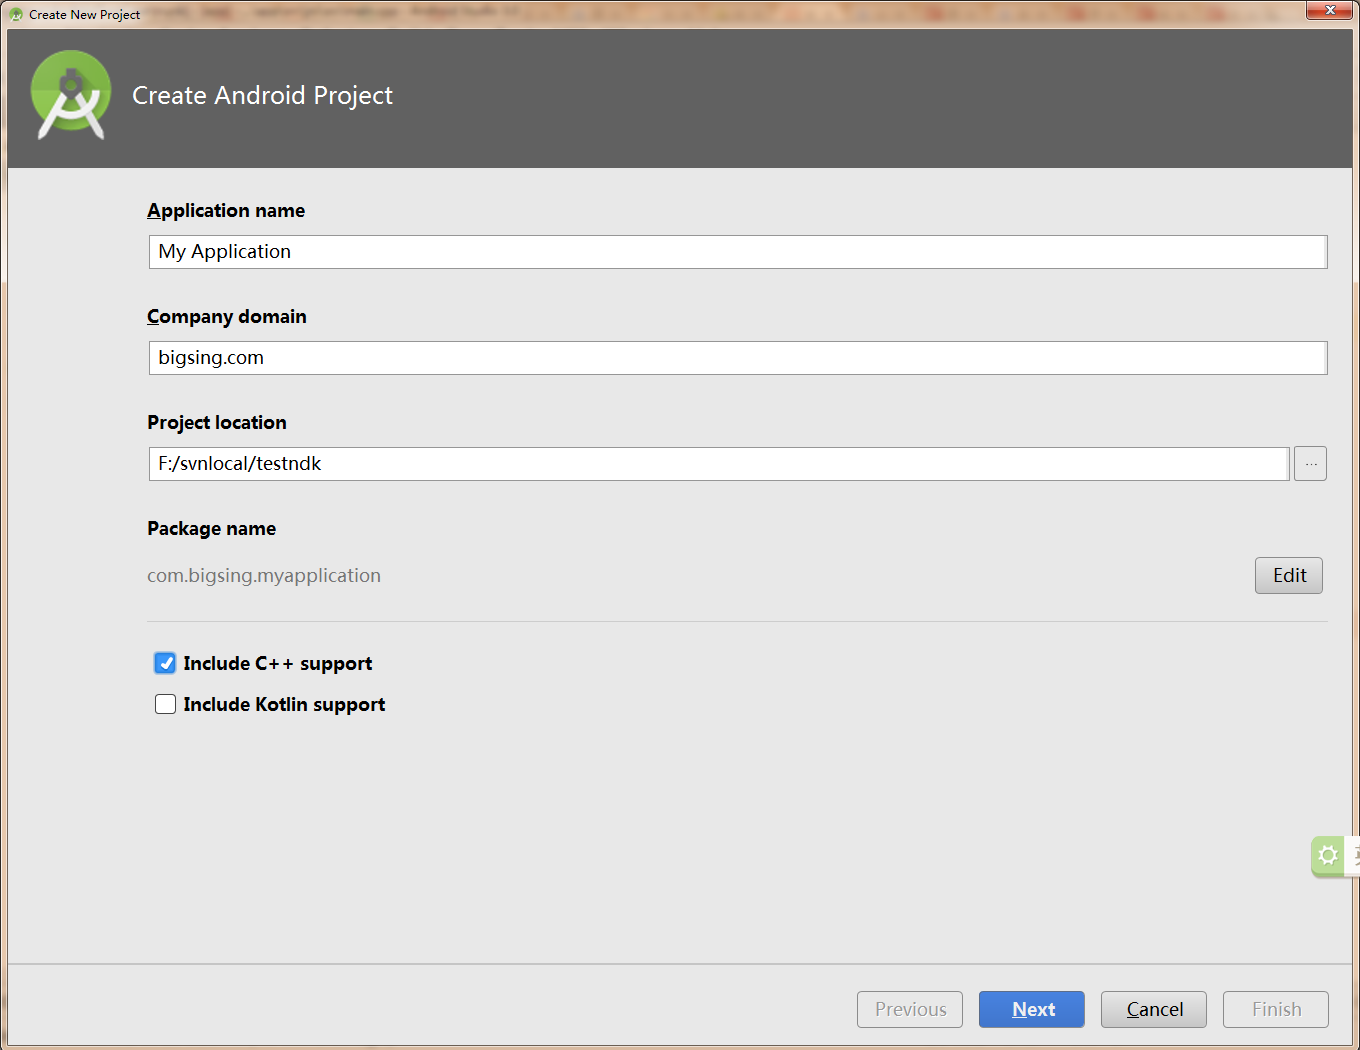This screenshot has height=1050, width=1360.
Task: Click the Application name label
Action: coord(226,211)
